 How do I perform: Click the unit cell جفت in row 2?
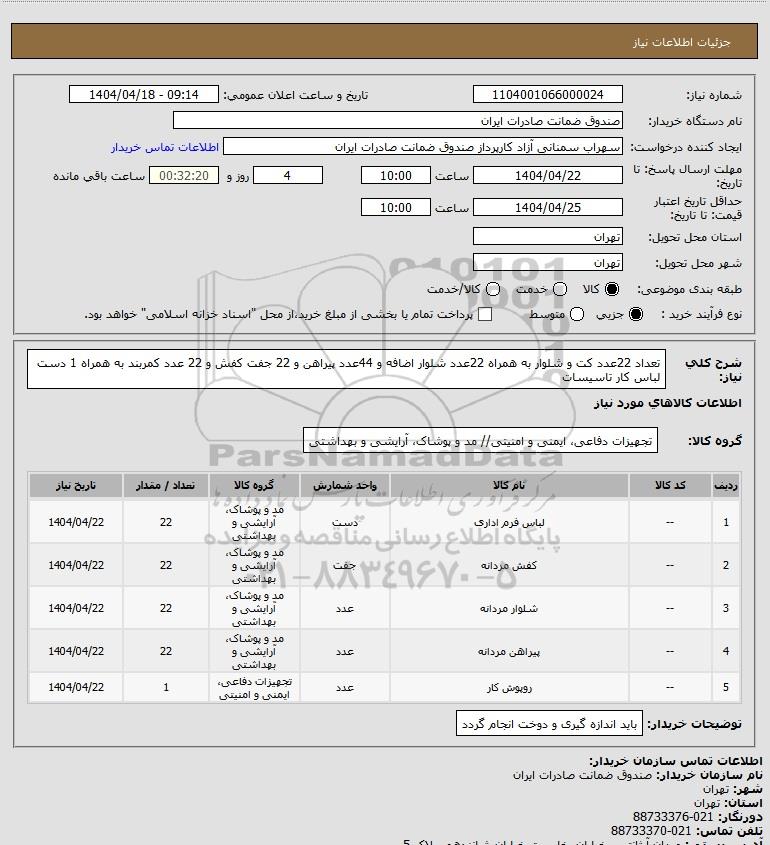[345, 565]
